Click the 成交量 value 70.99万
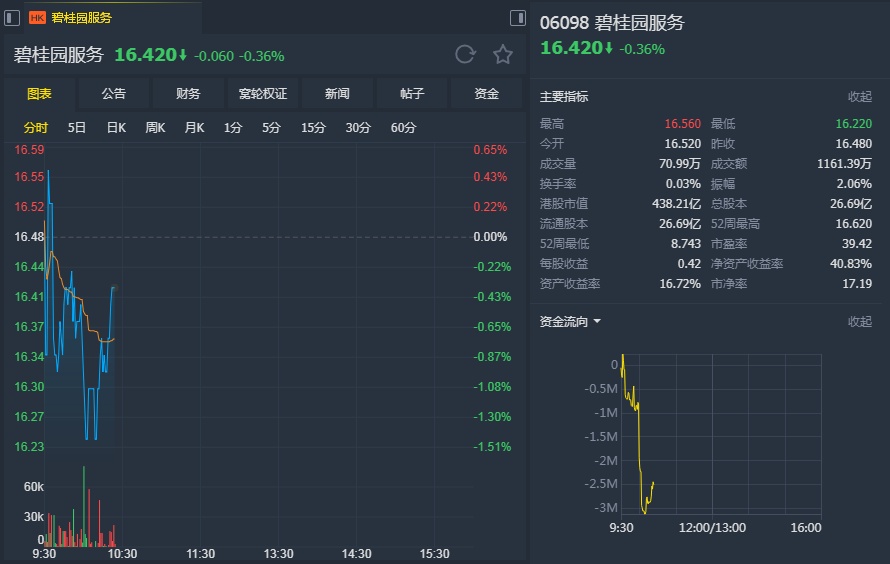The image size is (890, 564). click(x=679, y=164)
